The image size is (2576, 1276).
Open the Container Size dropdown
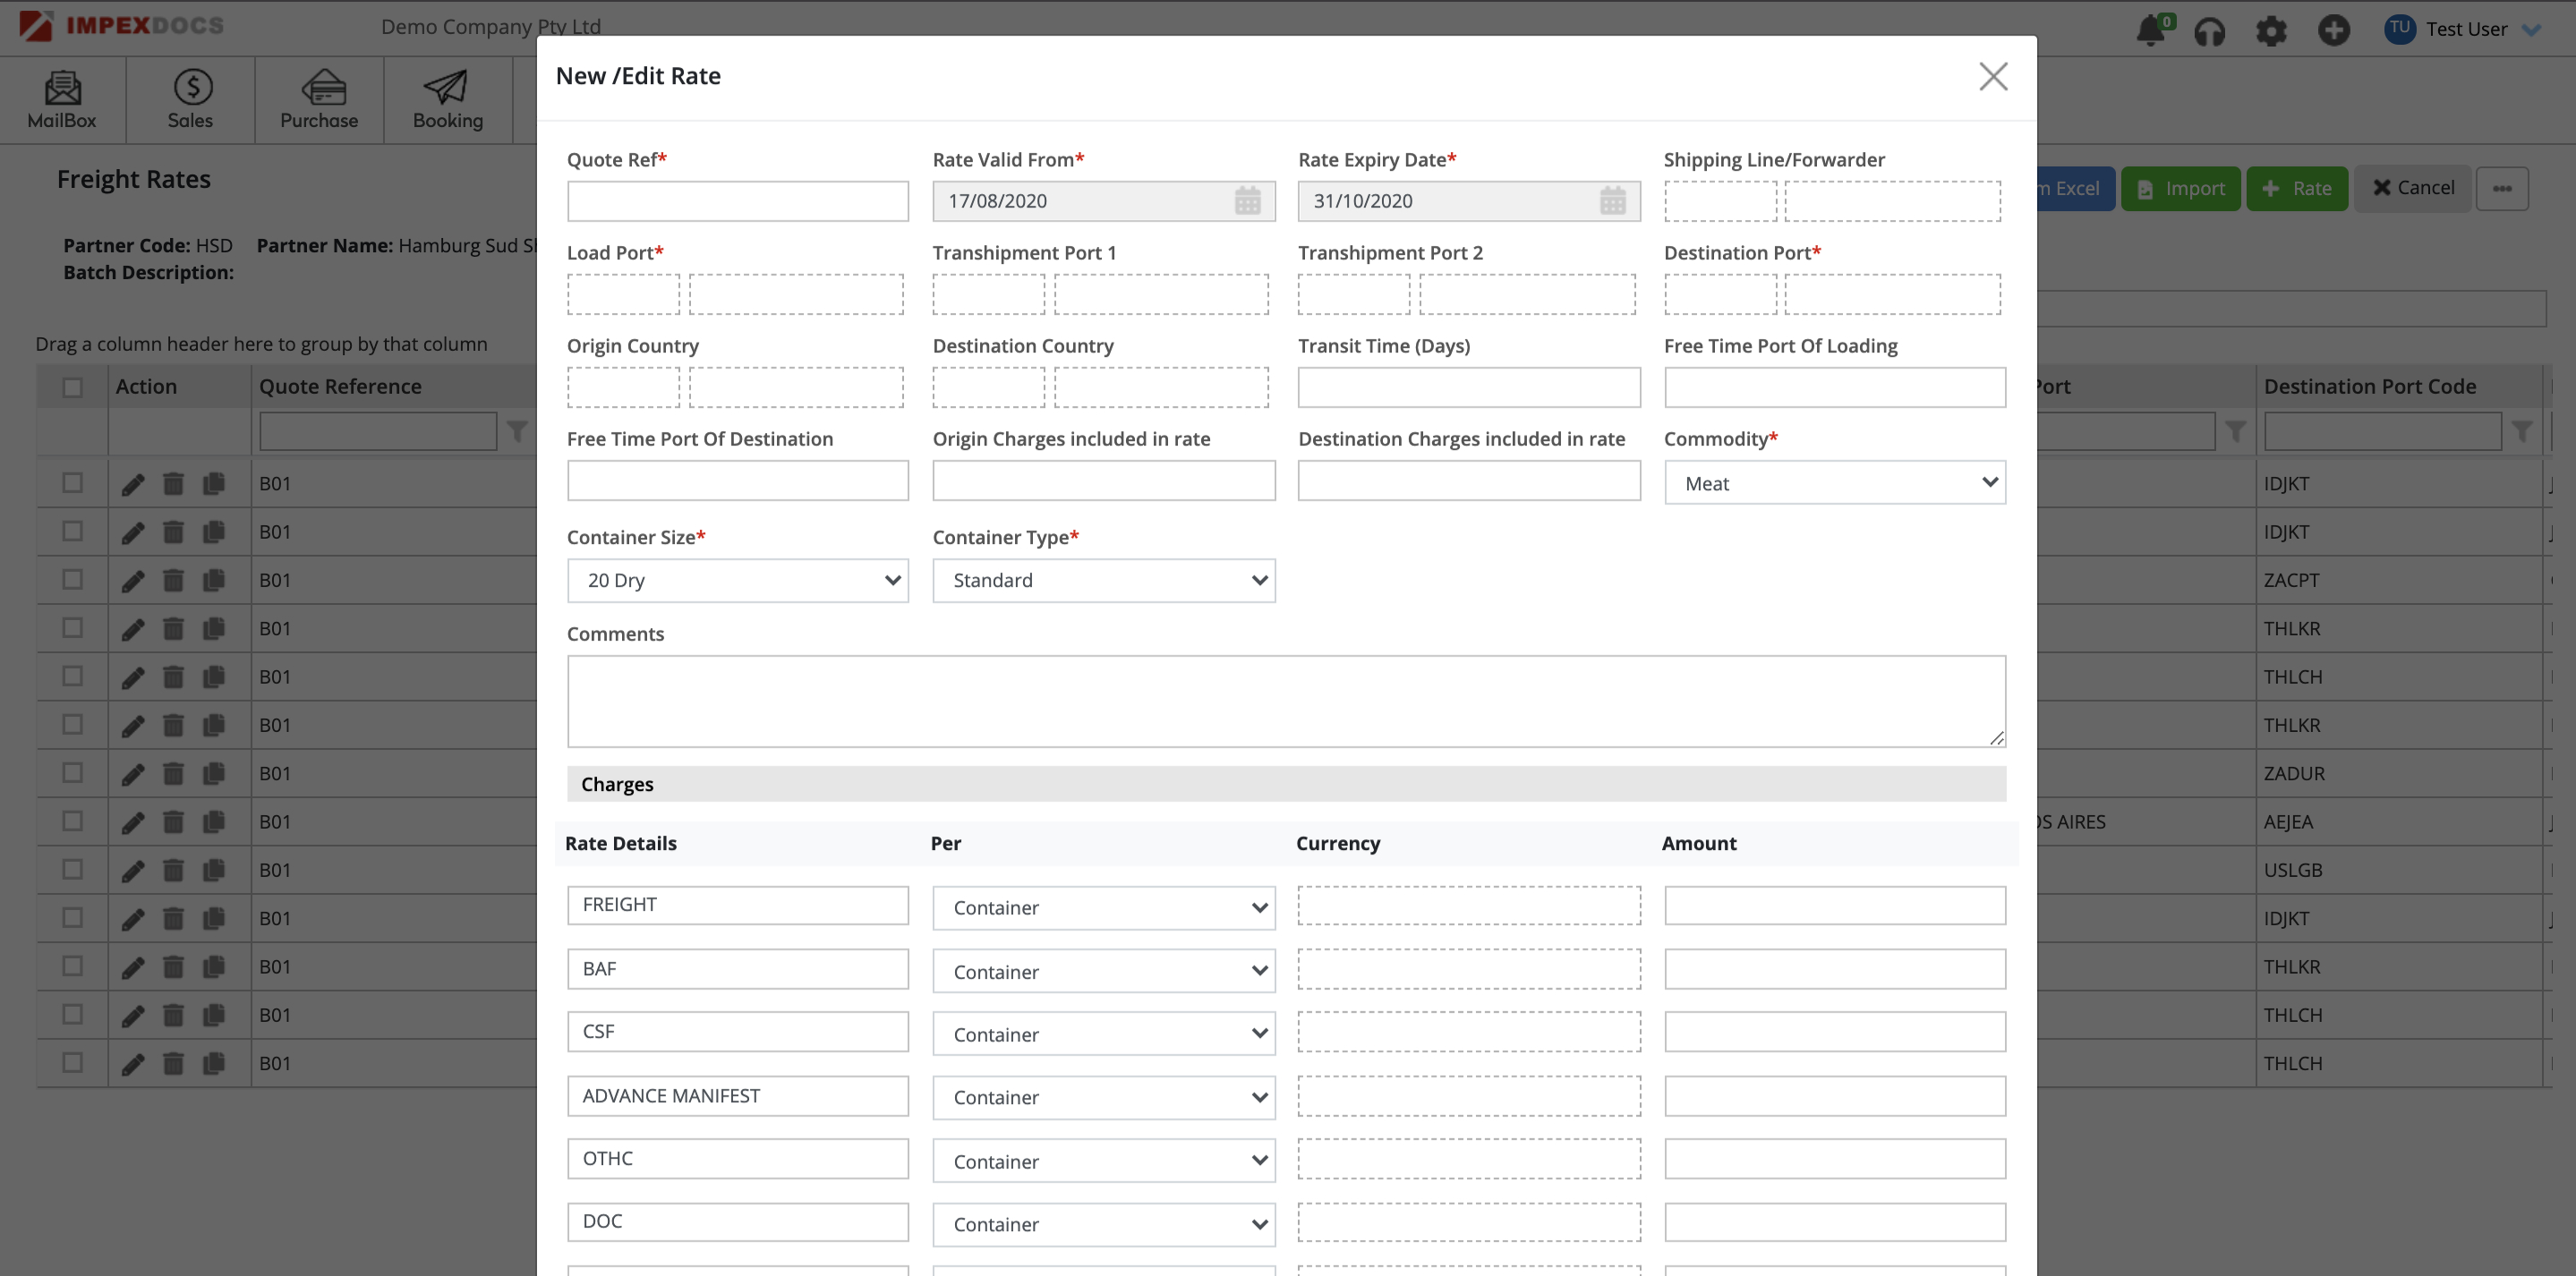pyautogui.click(x=737, y=580)
